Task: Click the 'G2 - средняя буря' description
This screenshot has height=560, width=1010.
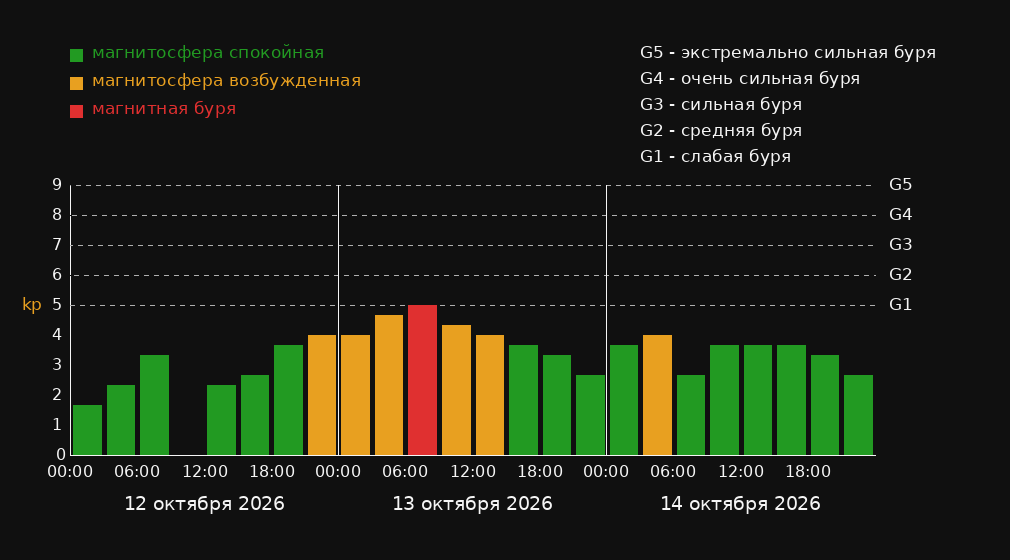Action: point(721,131)
